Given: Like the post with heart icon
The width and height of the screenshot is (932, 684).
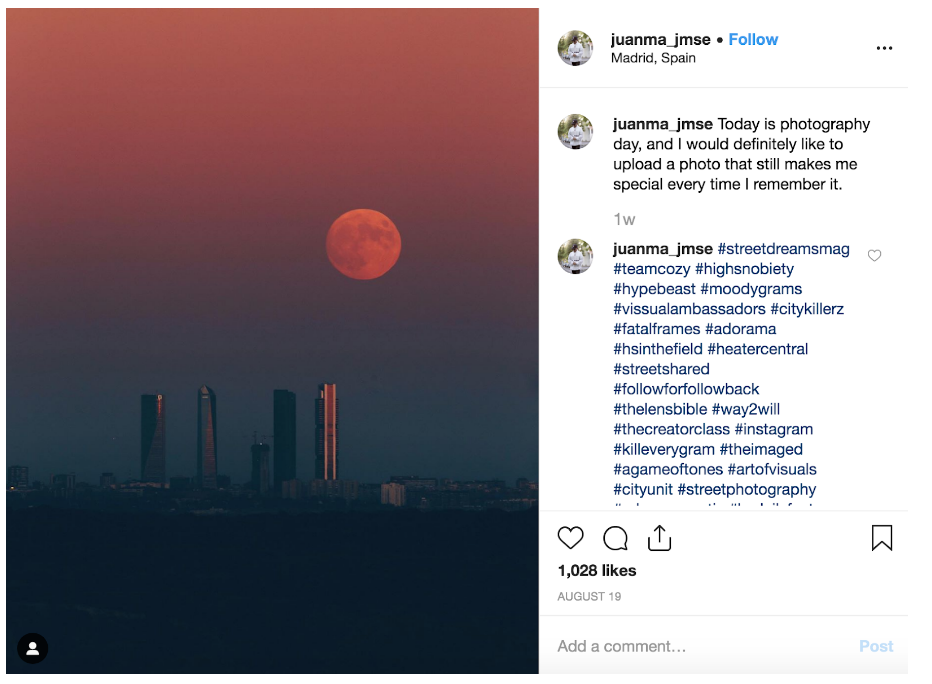Looking at the screenshot, I should [570, 538].
